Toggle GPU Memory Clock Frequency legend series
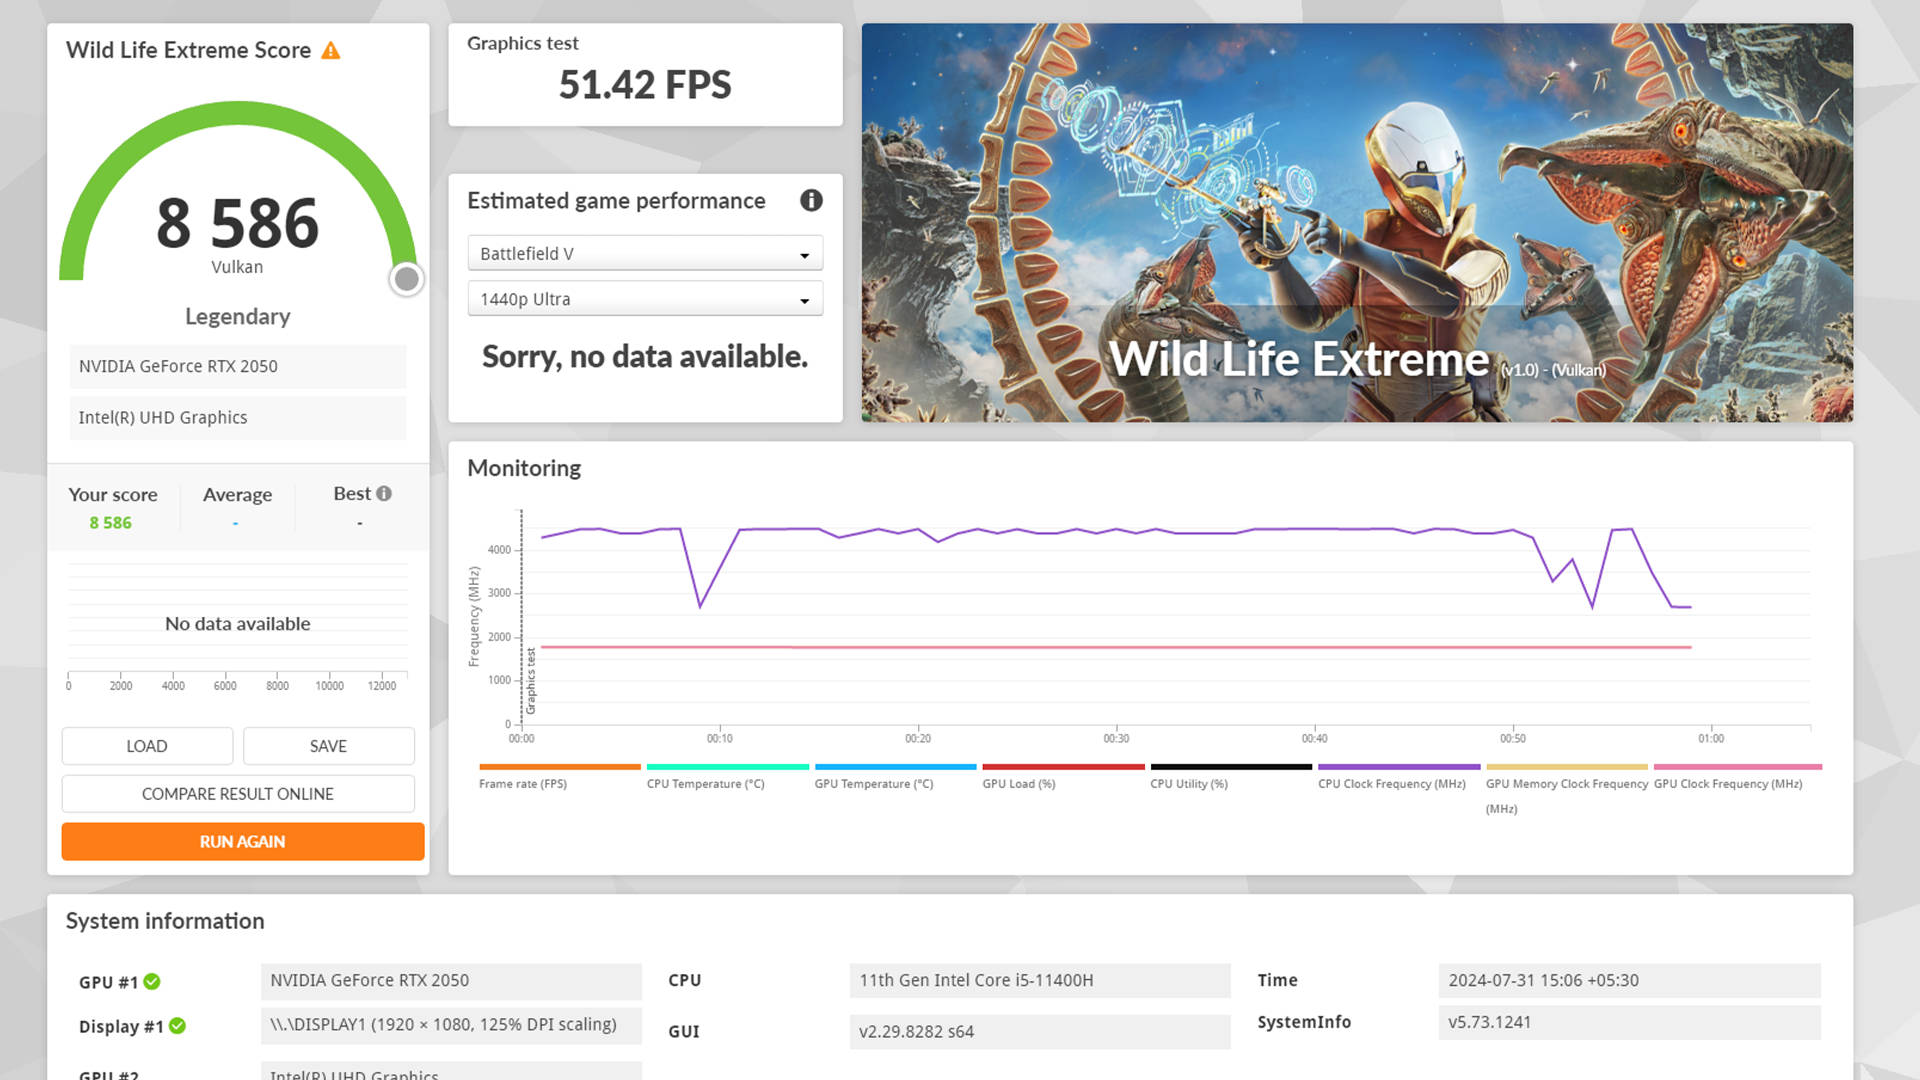The width and height of the screenshot is (1920, 1080). [x=1566, y=784]
